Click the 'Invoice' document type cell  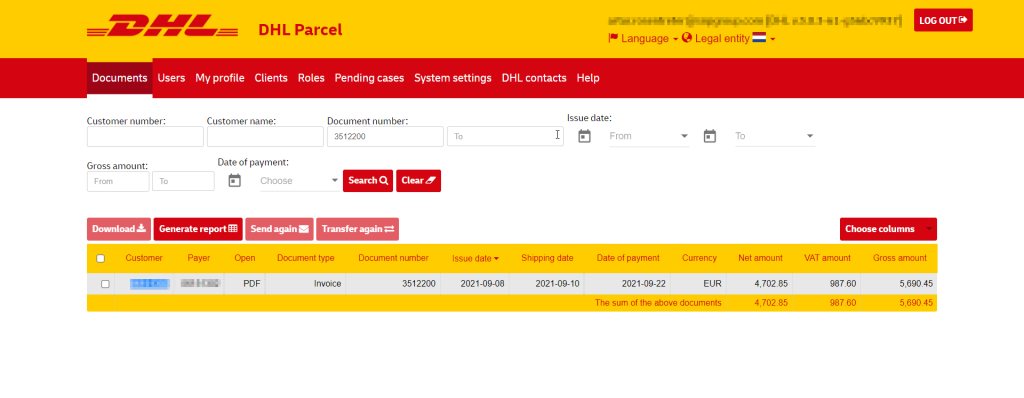point(327,284)
